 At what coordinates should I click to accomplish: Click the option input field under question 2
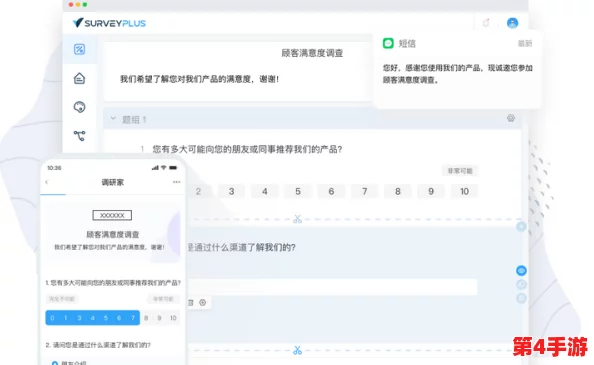point(332,287)
